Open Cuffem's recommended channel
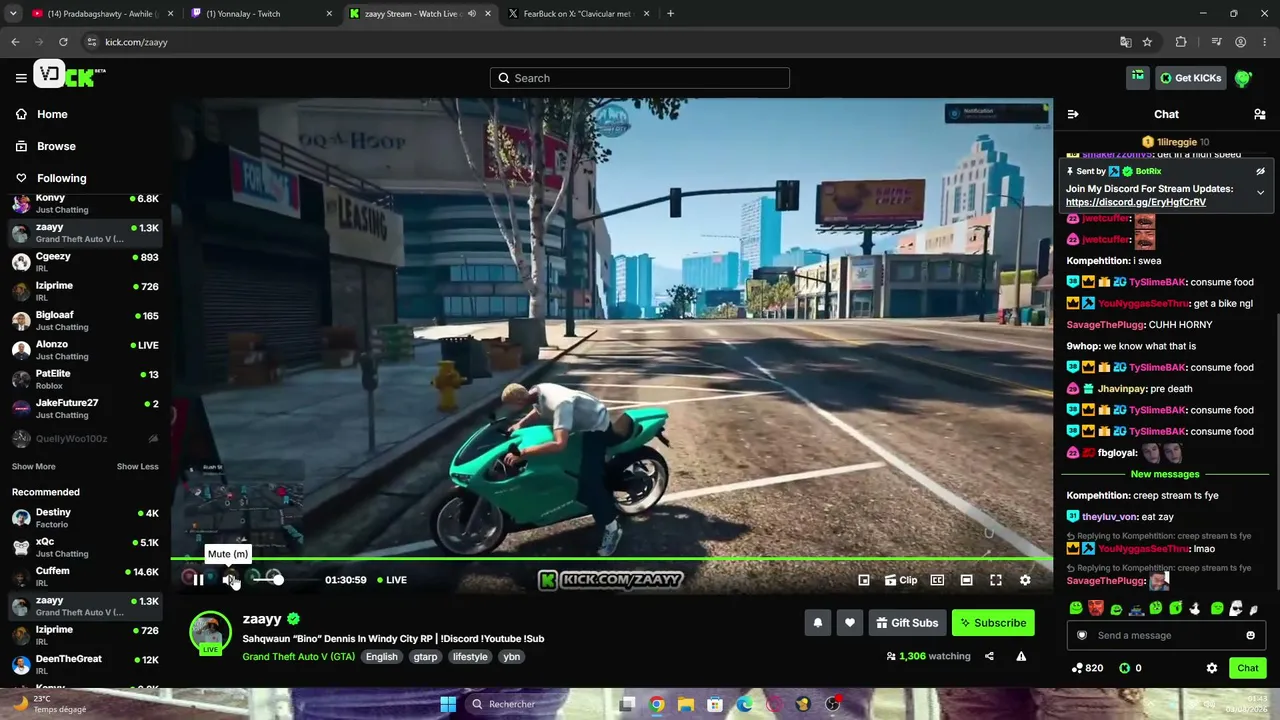Screen dimensions: 1280x720 tap(85, 577)
